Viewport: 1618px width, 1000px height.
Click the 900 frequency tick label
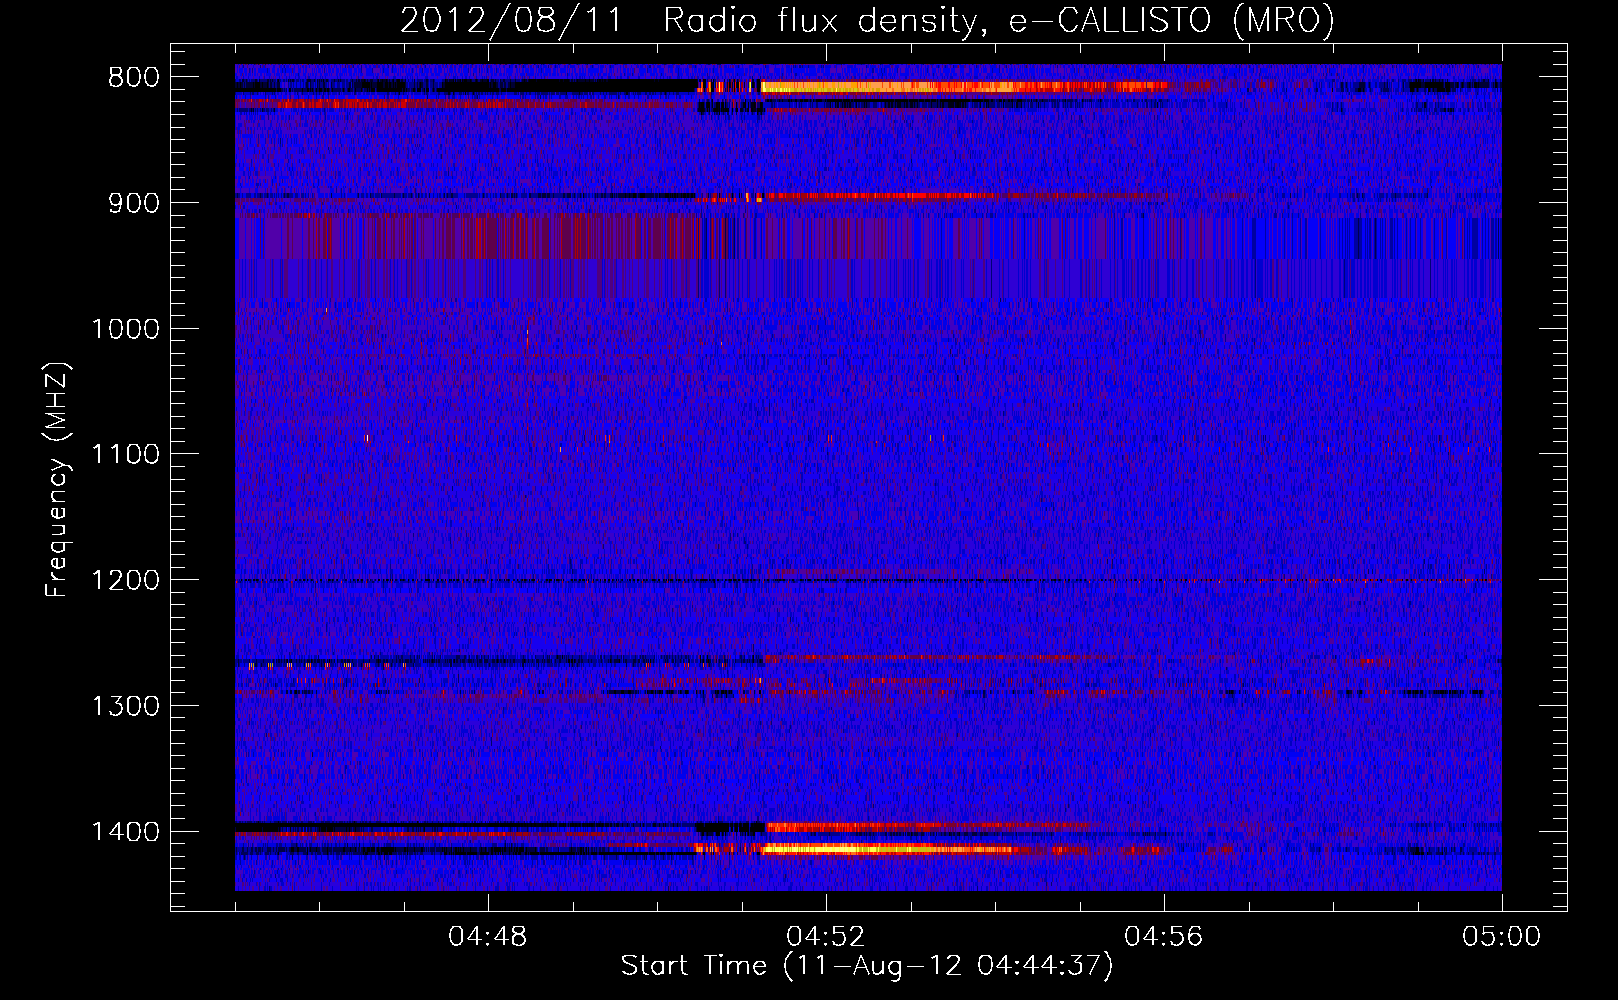[134, 203]
